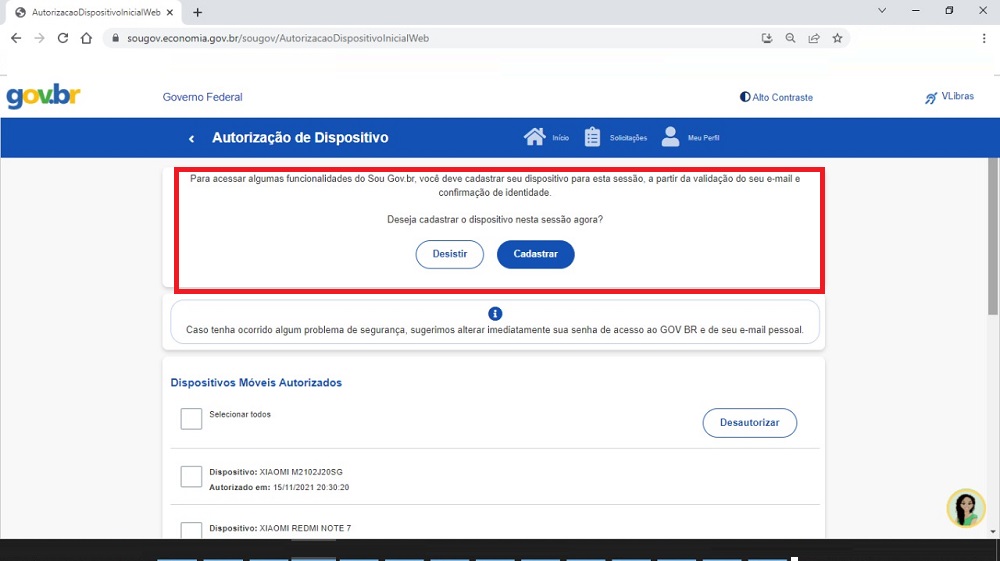Reload the page in the browser
The image size is (1000, 561).
coord(63,38)
